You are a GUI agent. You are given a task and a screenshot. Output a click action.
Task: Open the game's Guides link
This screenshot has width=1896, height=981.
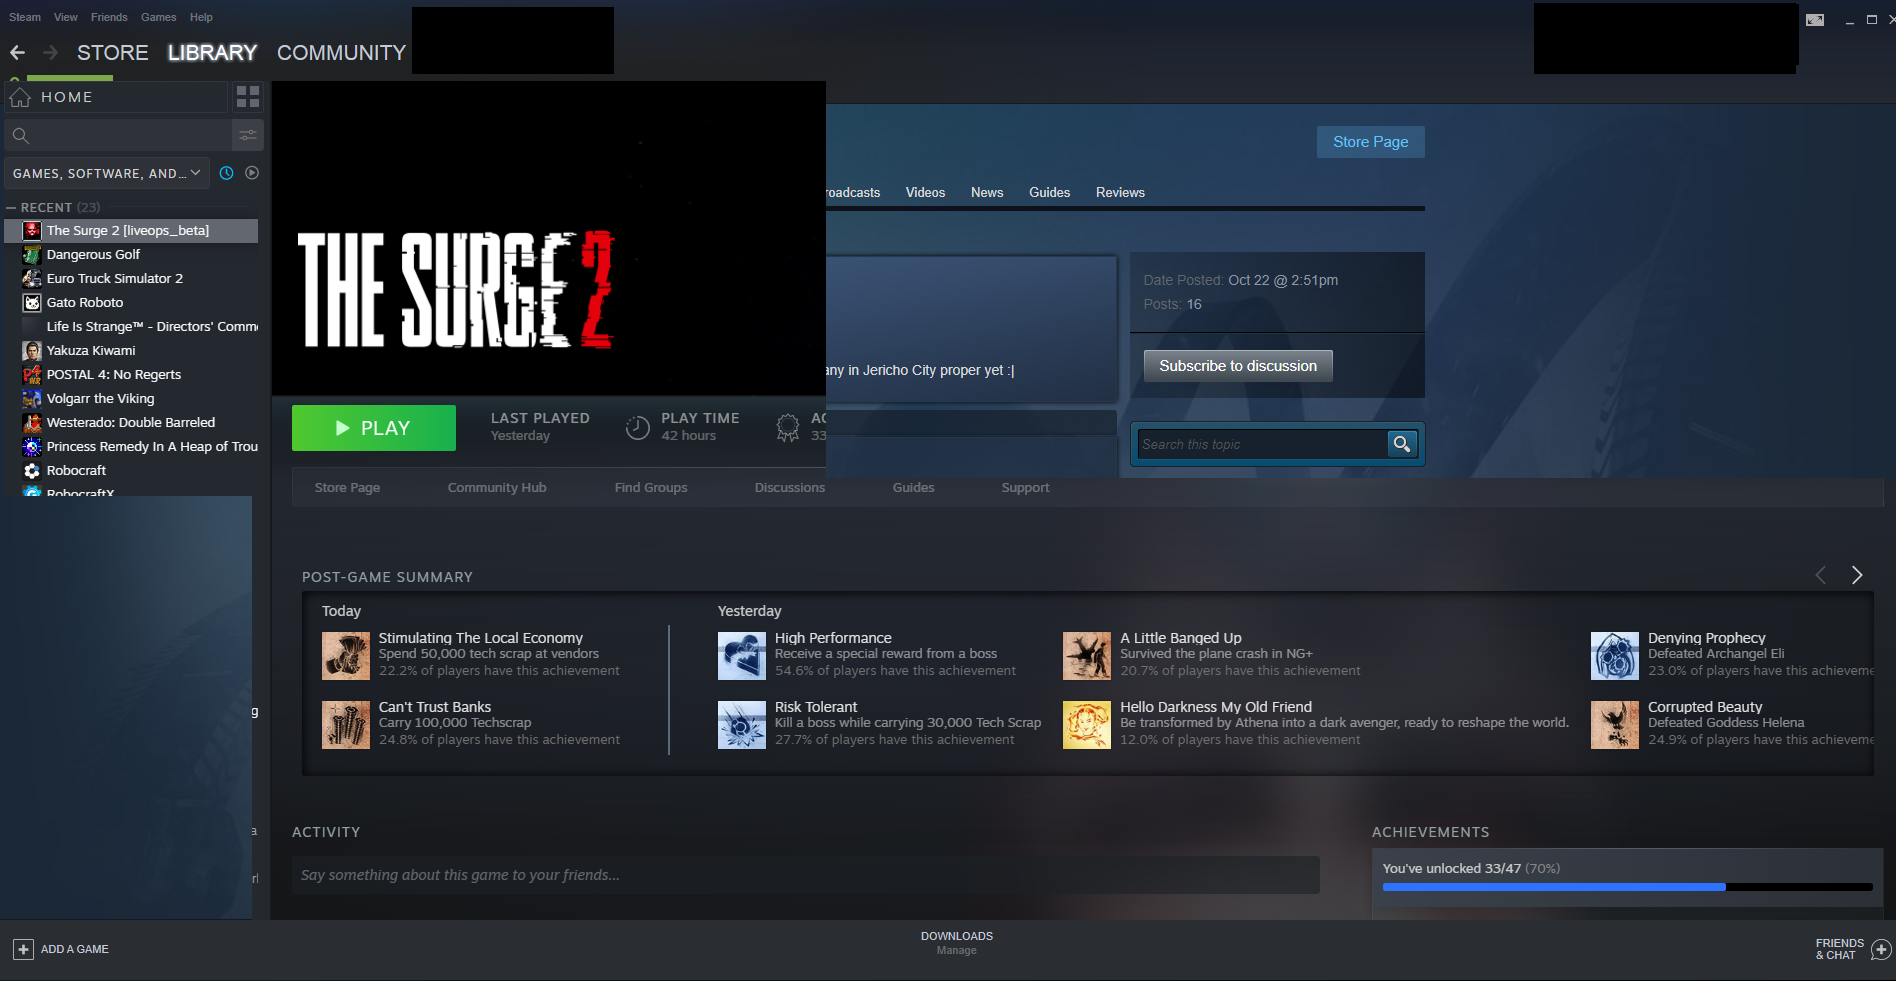pyautogui.click(x=914, y=488)
